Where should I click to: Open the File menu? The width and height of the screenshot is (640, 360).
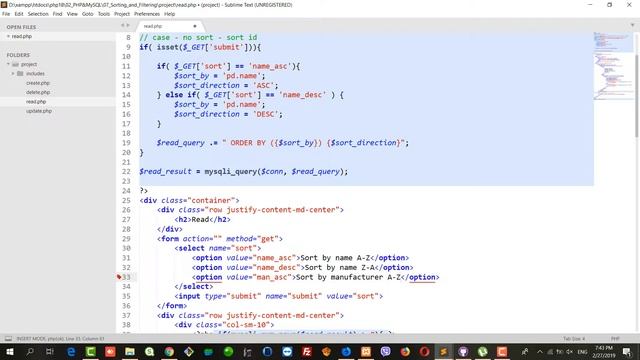point(6,14)
